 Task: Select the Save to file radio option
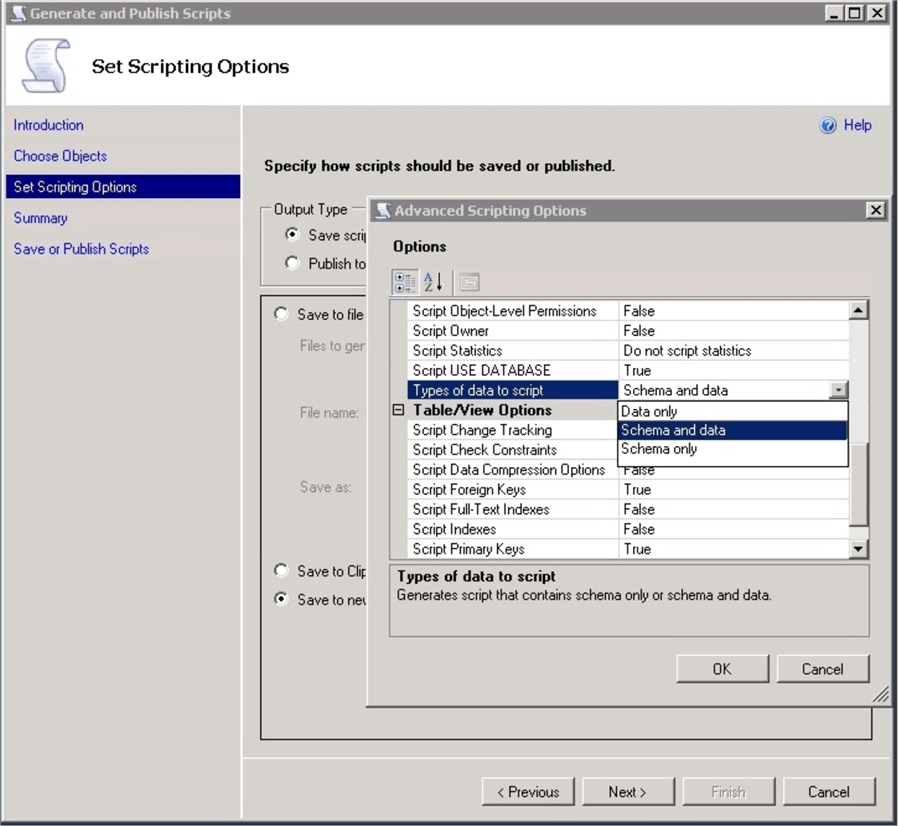coord(282,314)
